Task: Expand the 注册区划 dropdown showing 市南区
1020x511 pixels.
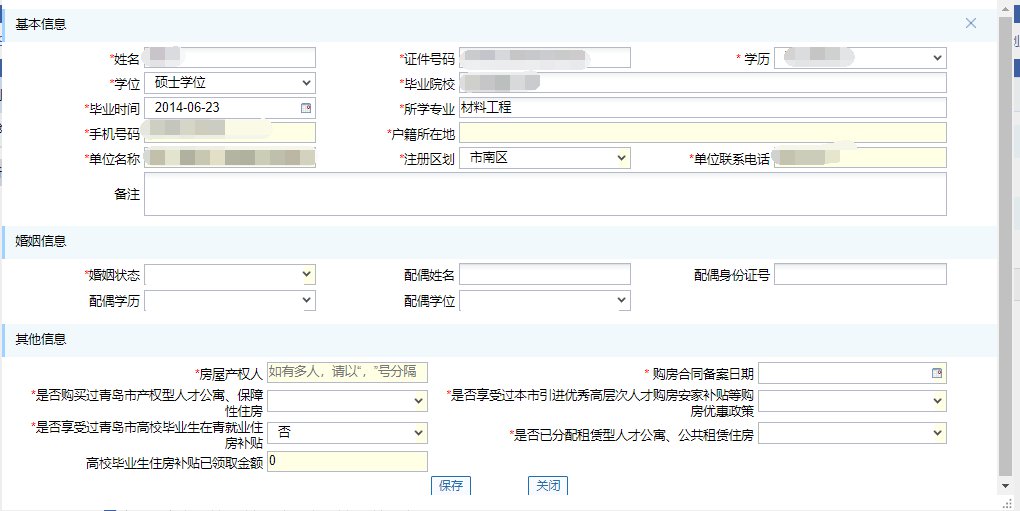Action: 621,158
